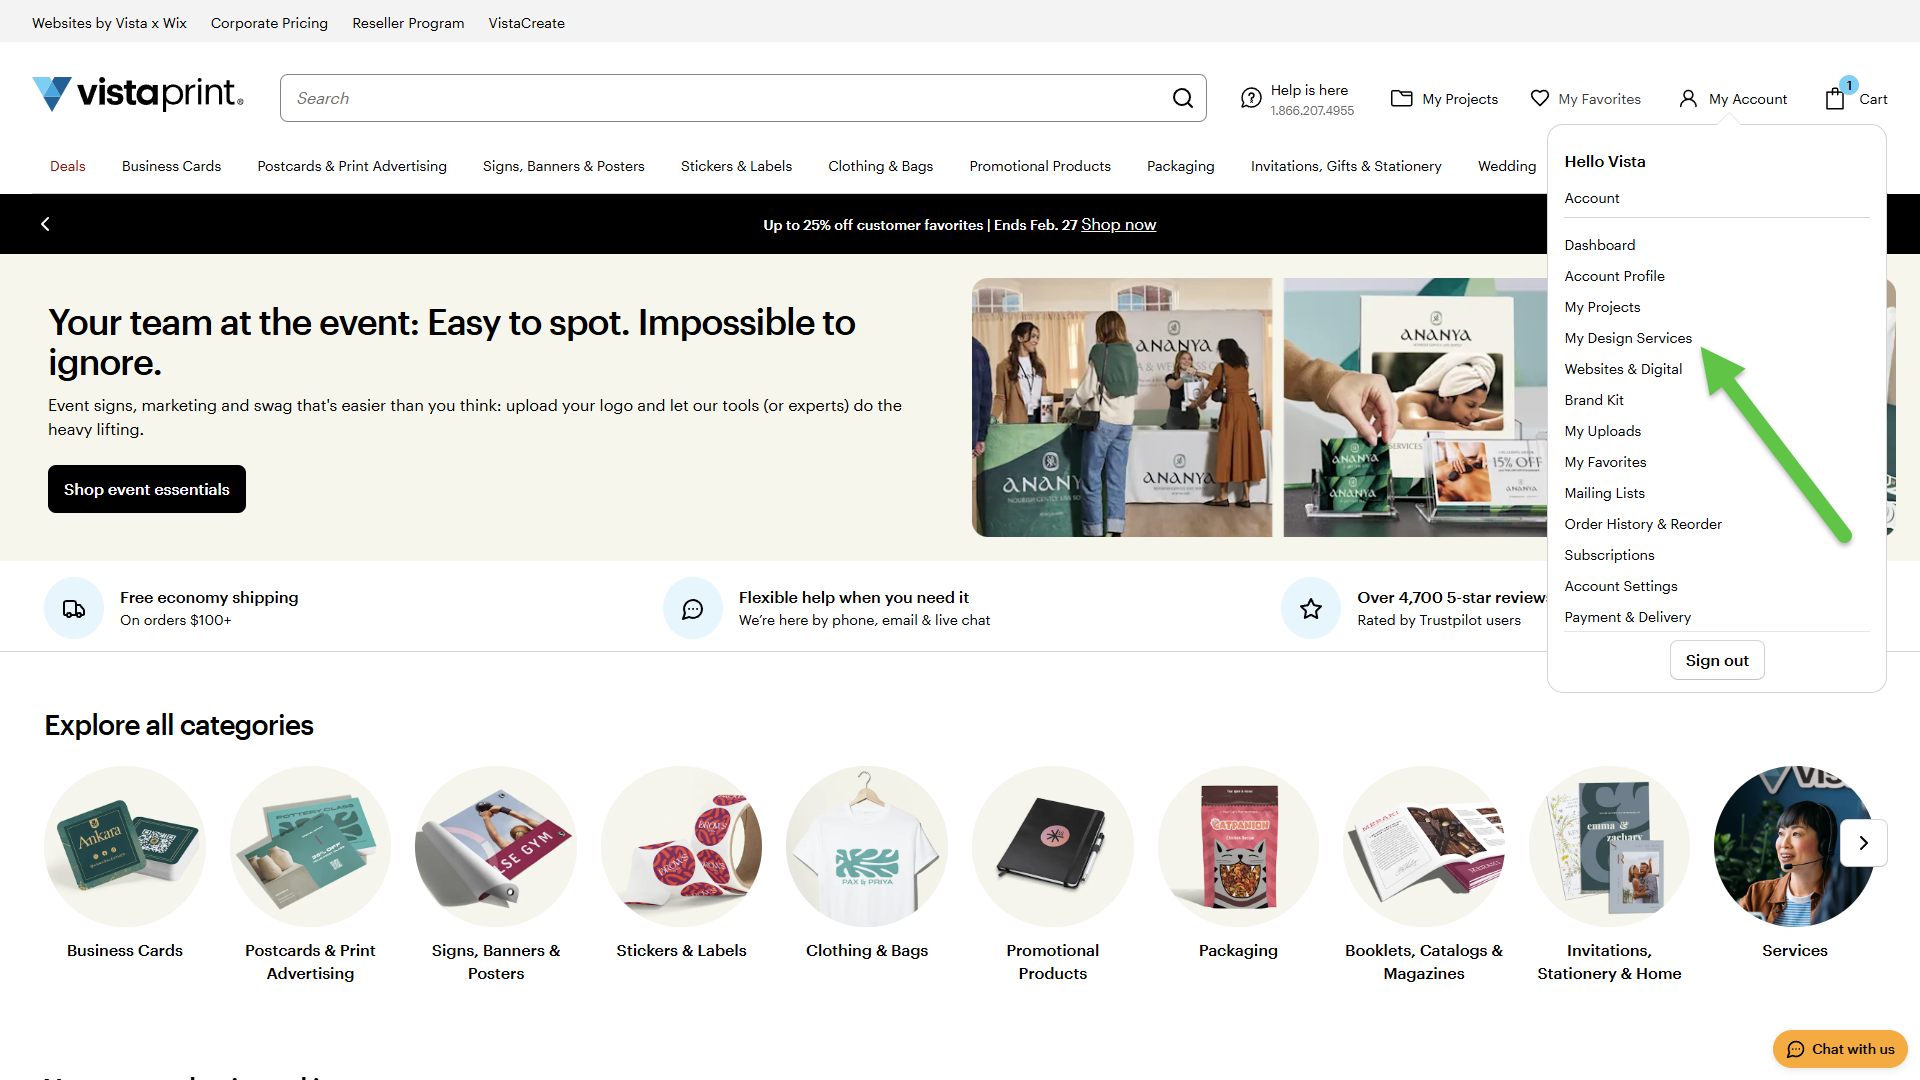Screen dimensions: 1920x1080
Task: Go to Reseller Program
Action: coord(408,23)
